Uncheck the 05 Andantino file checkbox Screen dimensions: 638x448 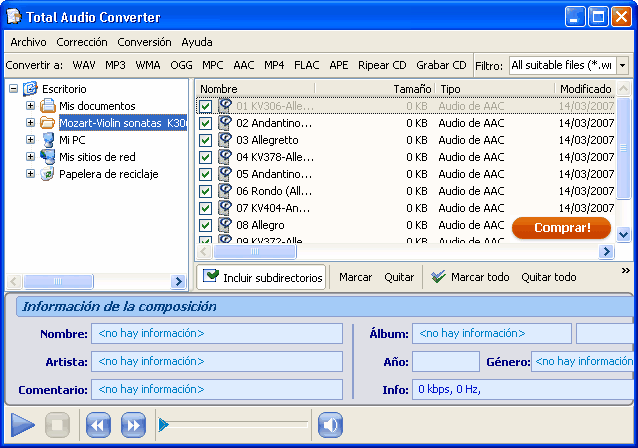click(x=205, y=175)
